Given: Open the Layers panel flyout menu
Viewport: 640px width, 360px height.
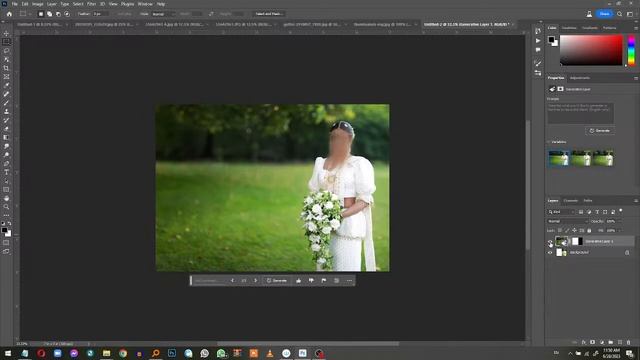Looking at the screenshot, I should coord(636,201).
